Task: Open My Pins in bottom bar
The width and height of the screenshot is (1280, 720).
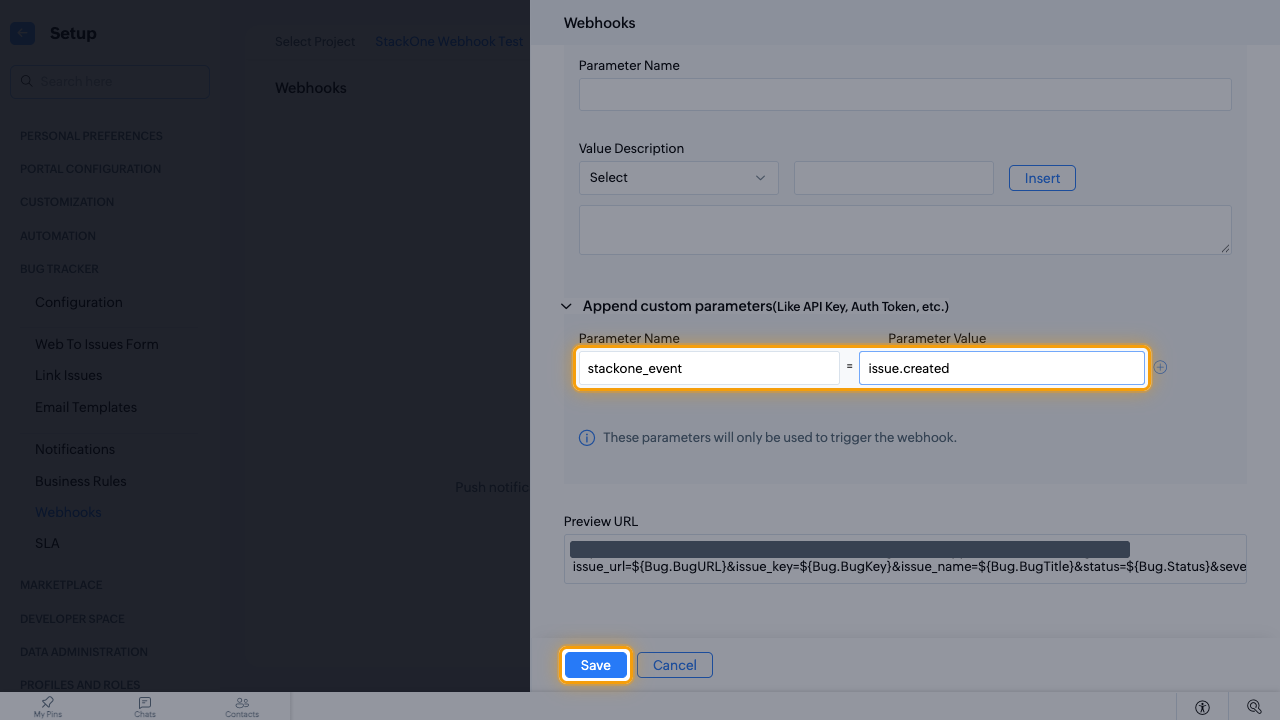Action: 47,707
